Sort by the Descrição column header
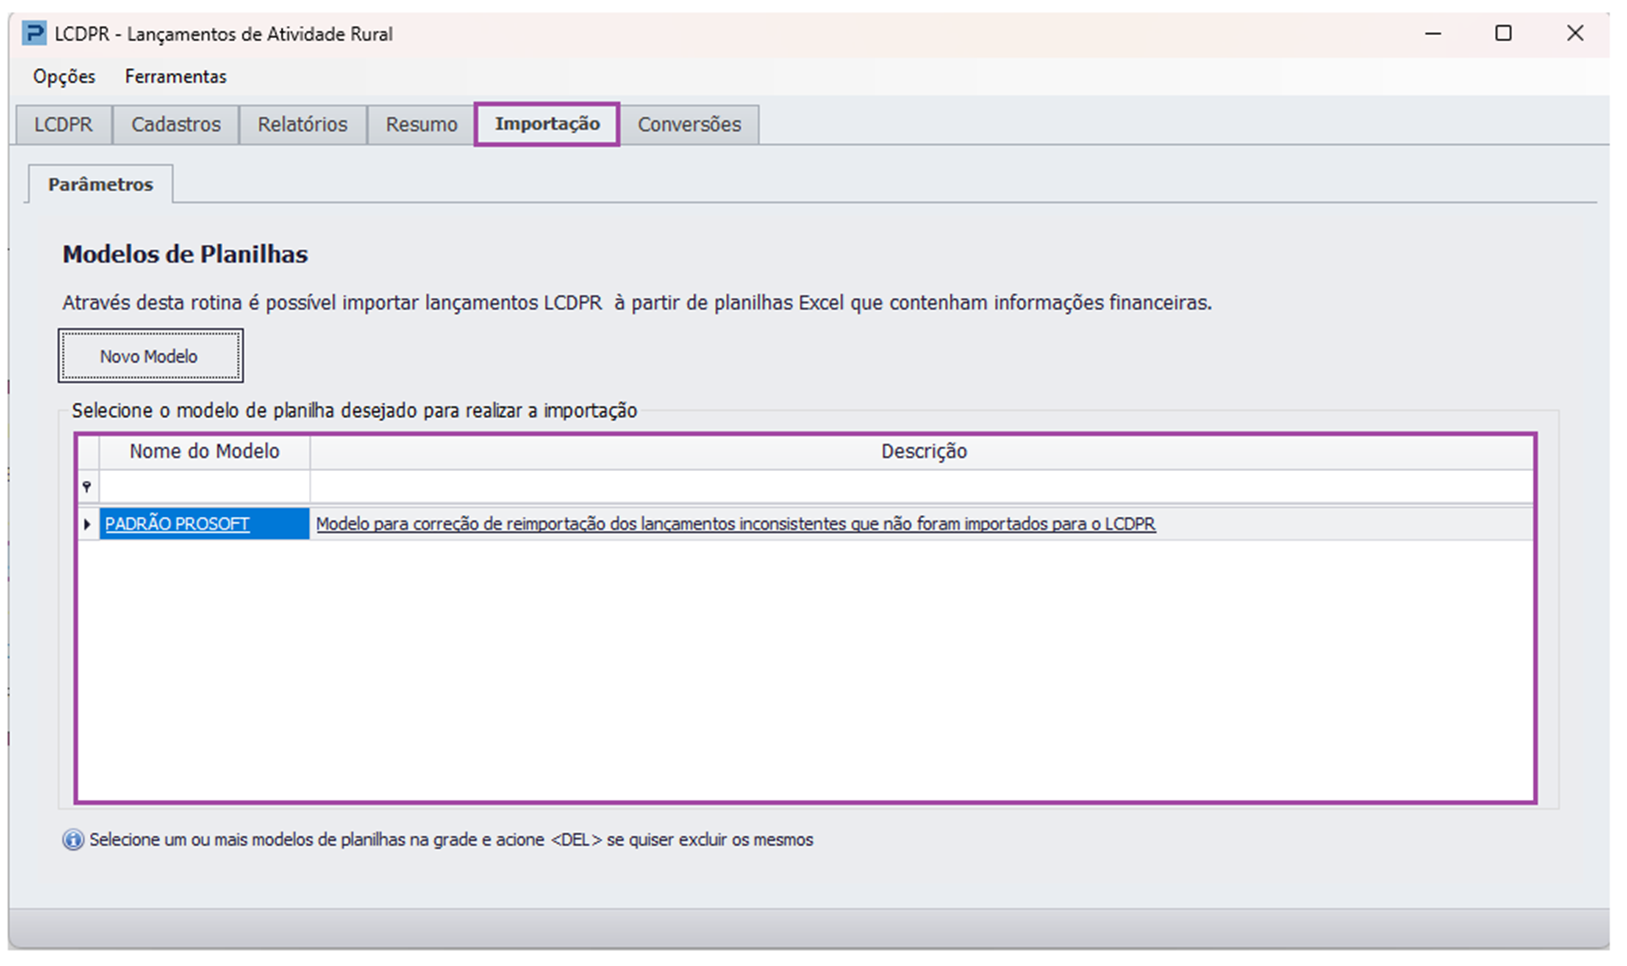Viewport: 1627px width, 966px height. click(x=923, y=452)
